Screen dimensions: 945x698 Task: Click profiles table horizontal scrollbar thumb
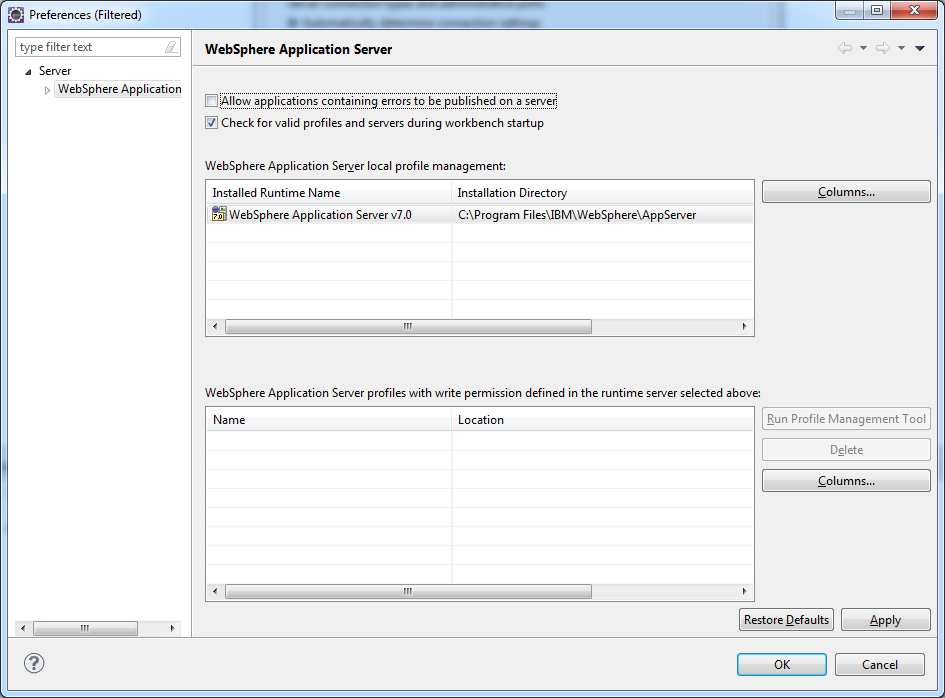(x=408, y=591)
